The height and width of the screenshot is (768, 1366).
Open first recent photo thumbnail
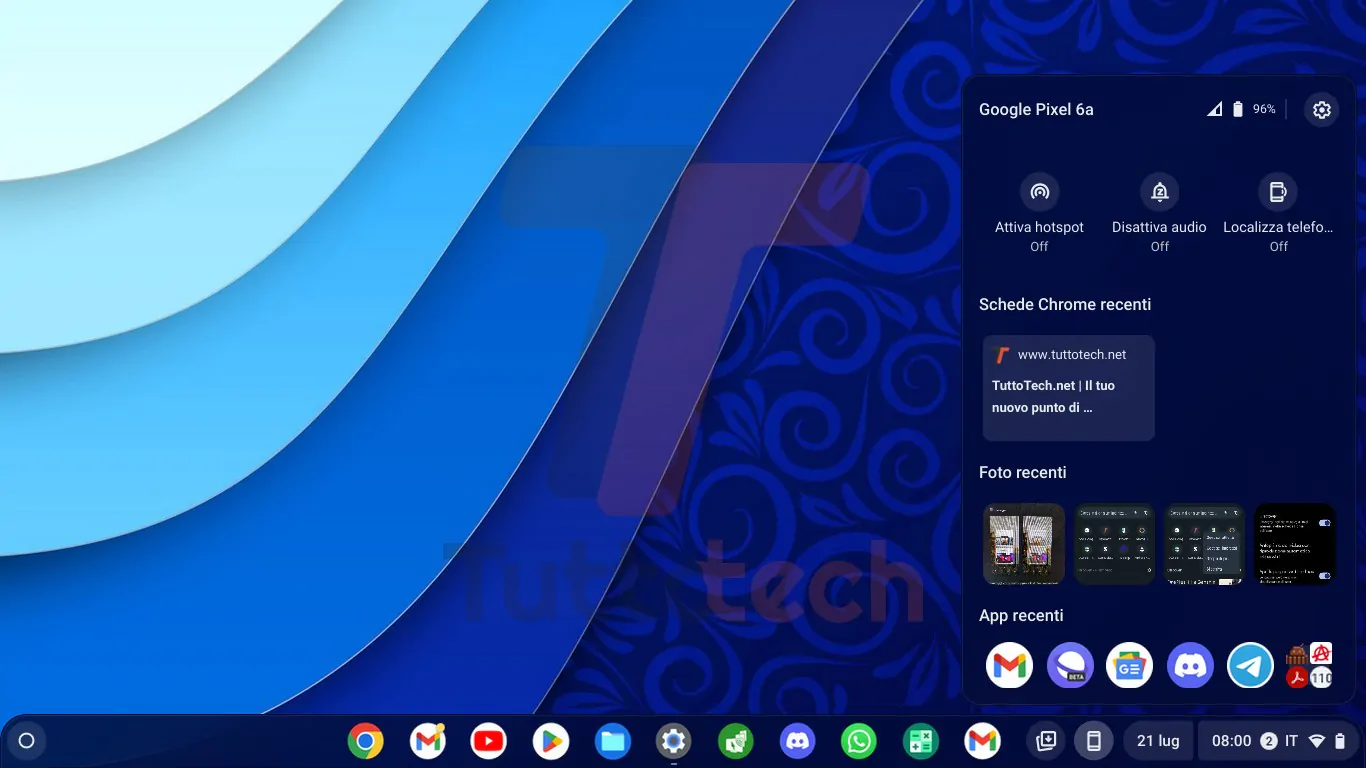coord(1024,544)
